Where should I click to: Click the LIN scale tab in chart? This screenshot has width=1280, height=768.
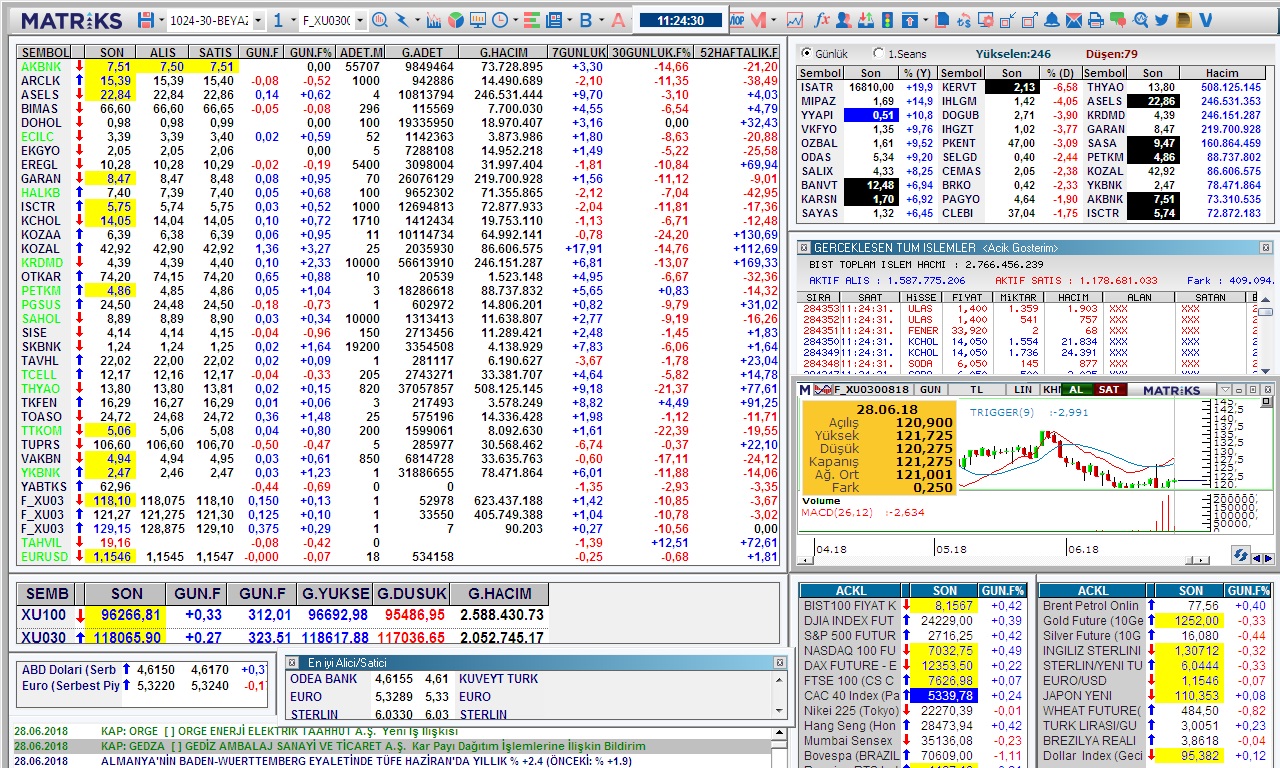1022,389
